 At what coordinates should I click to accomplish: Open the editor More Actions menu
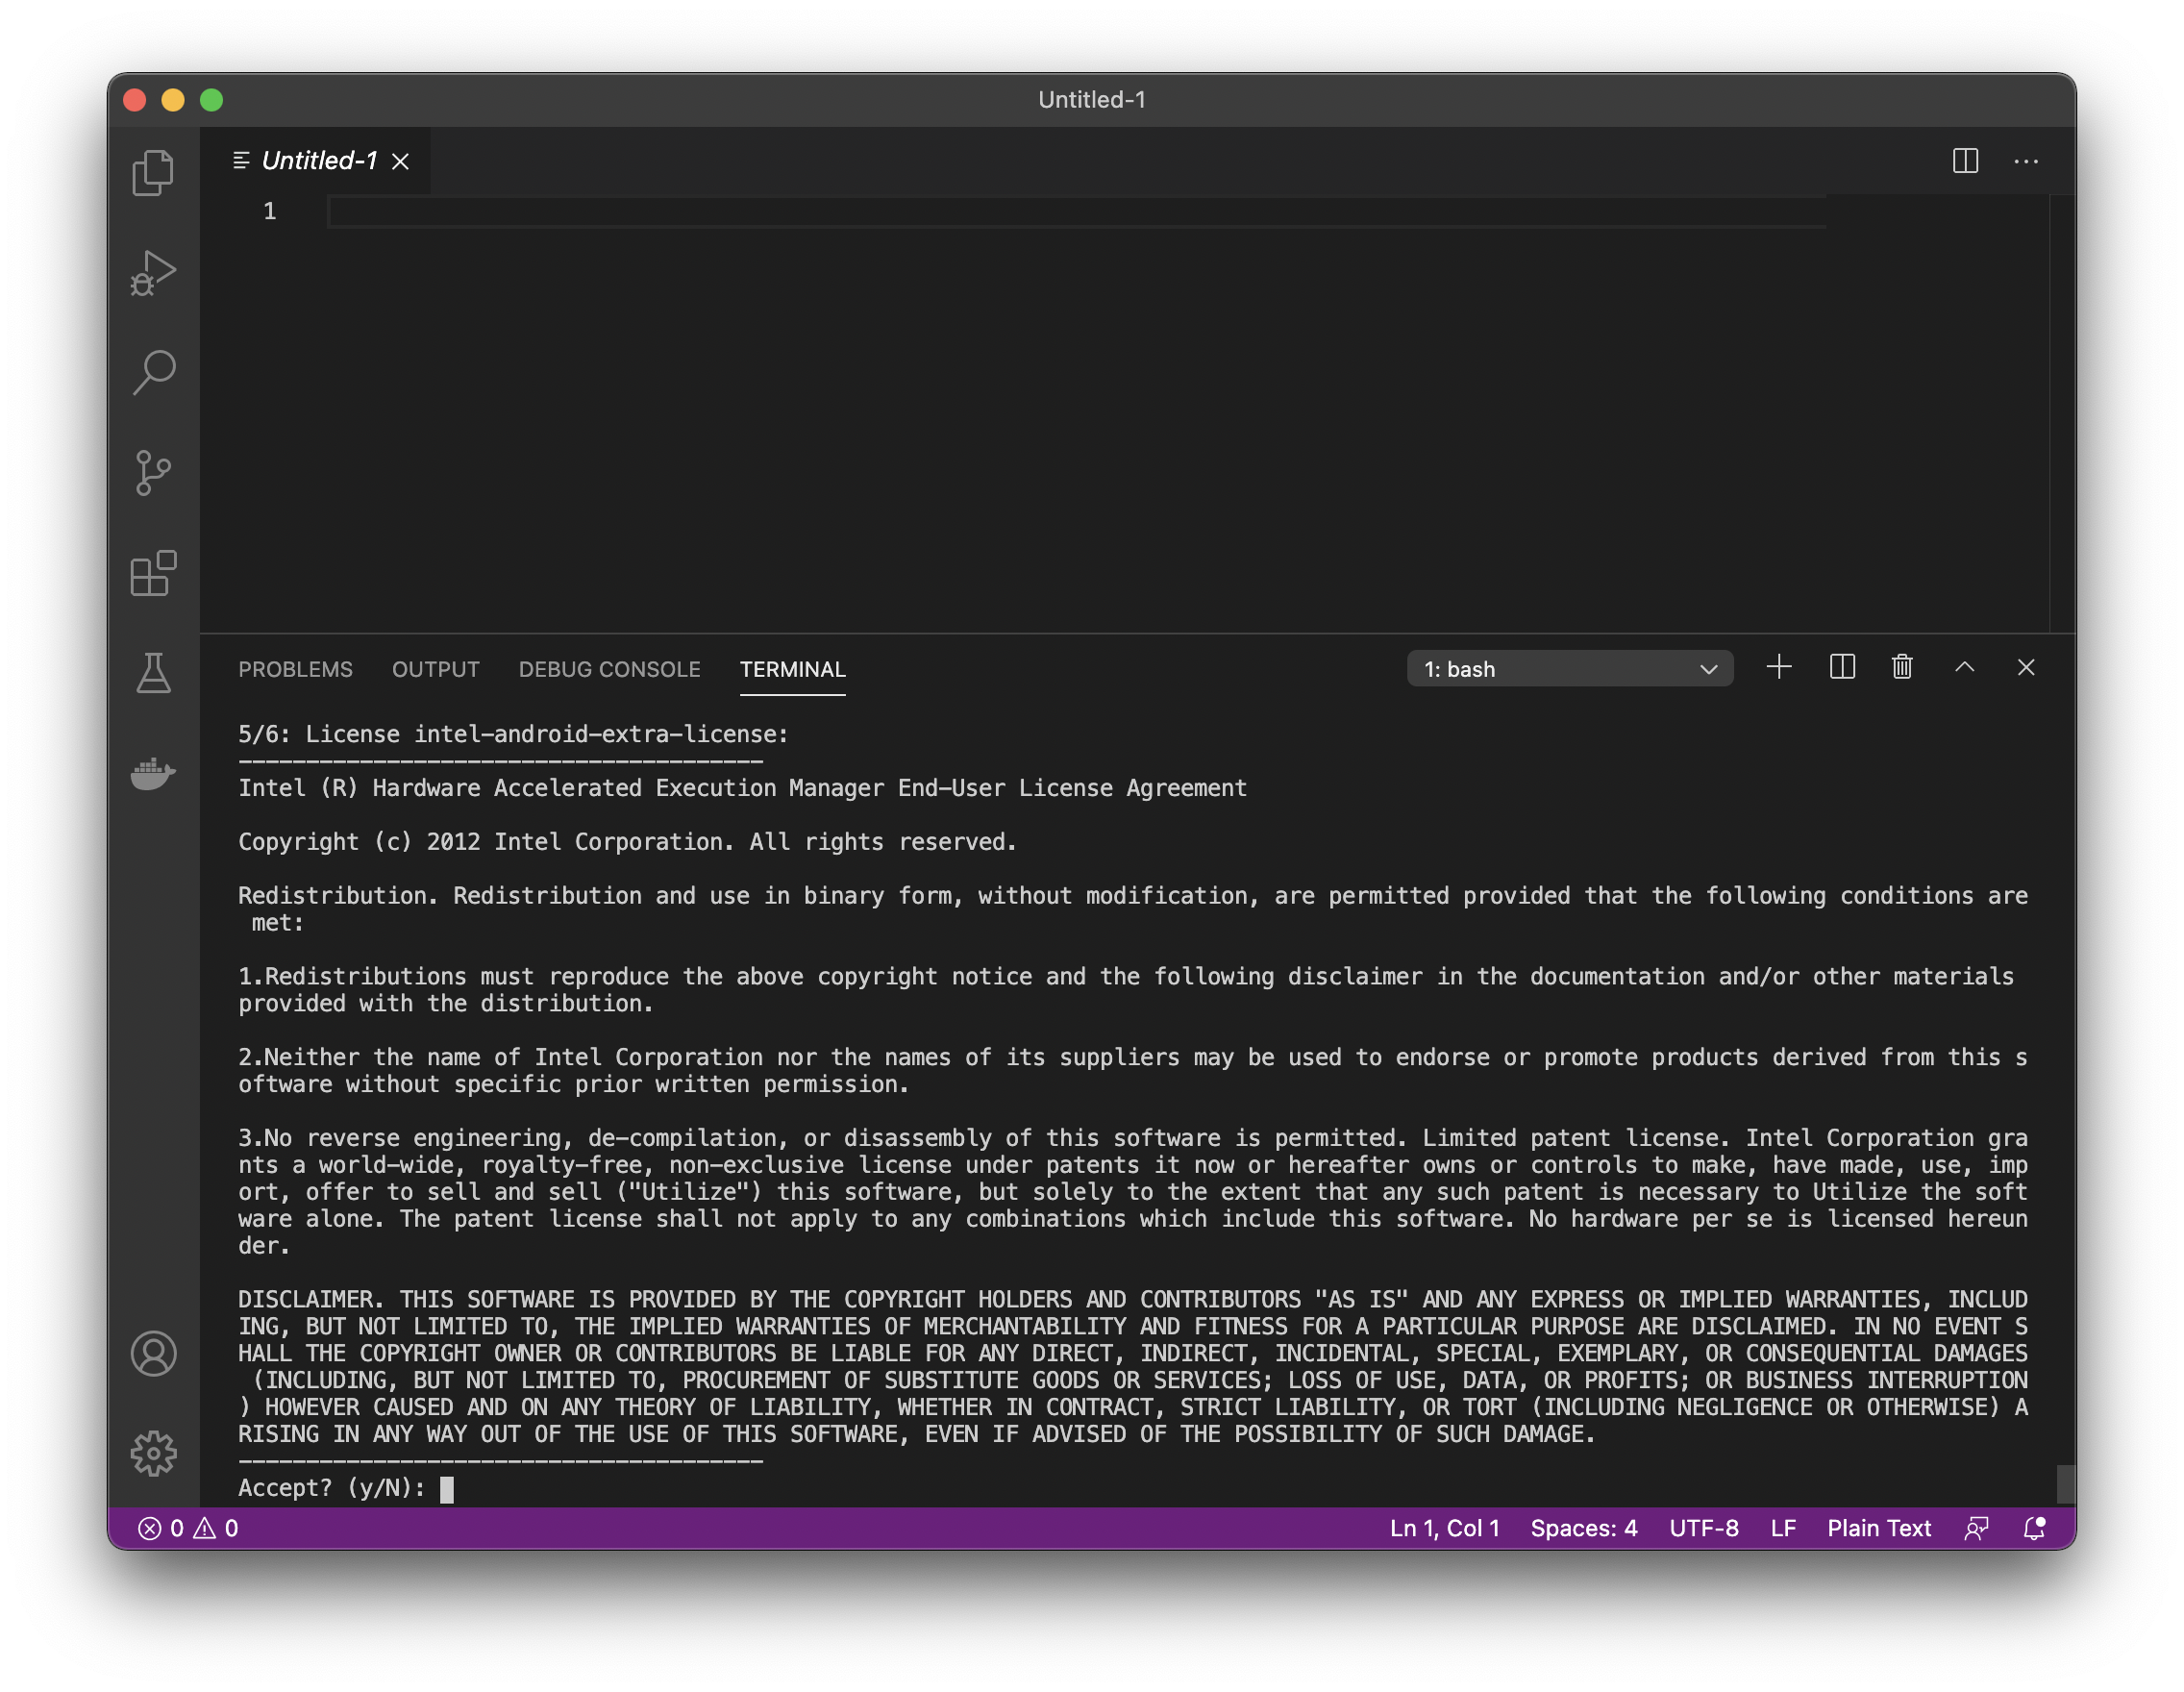pos(2026,161)
